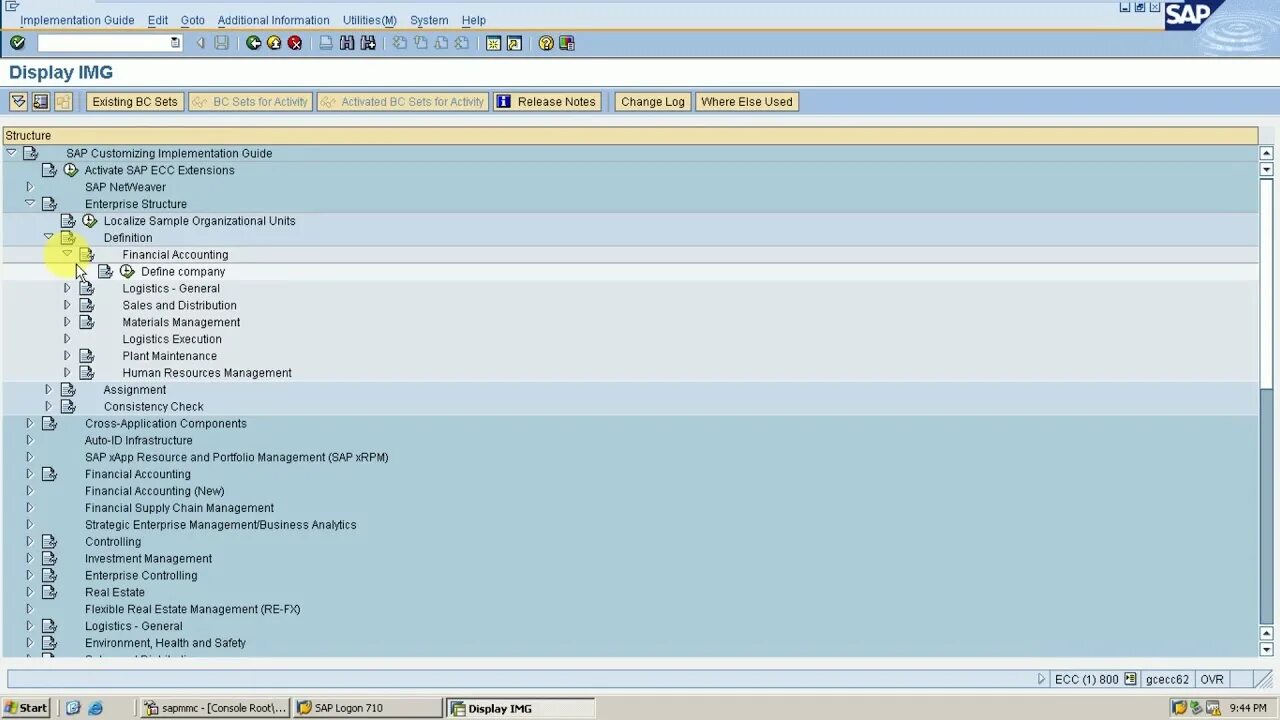Collapse the Enterprise Structure node

(x=29, y=203)
